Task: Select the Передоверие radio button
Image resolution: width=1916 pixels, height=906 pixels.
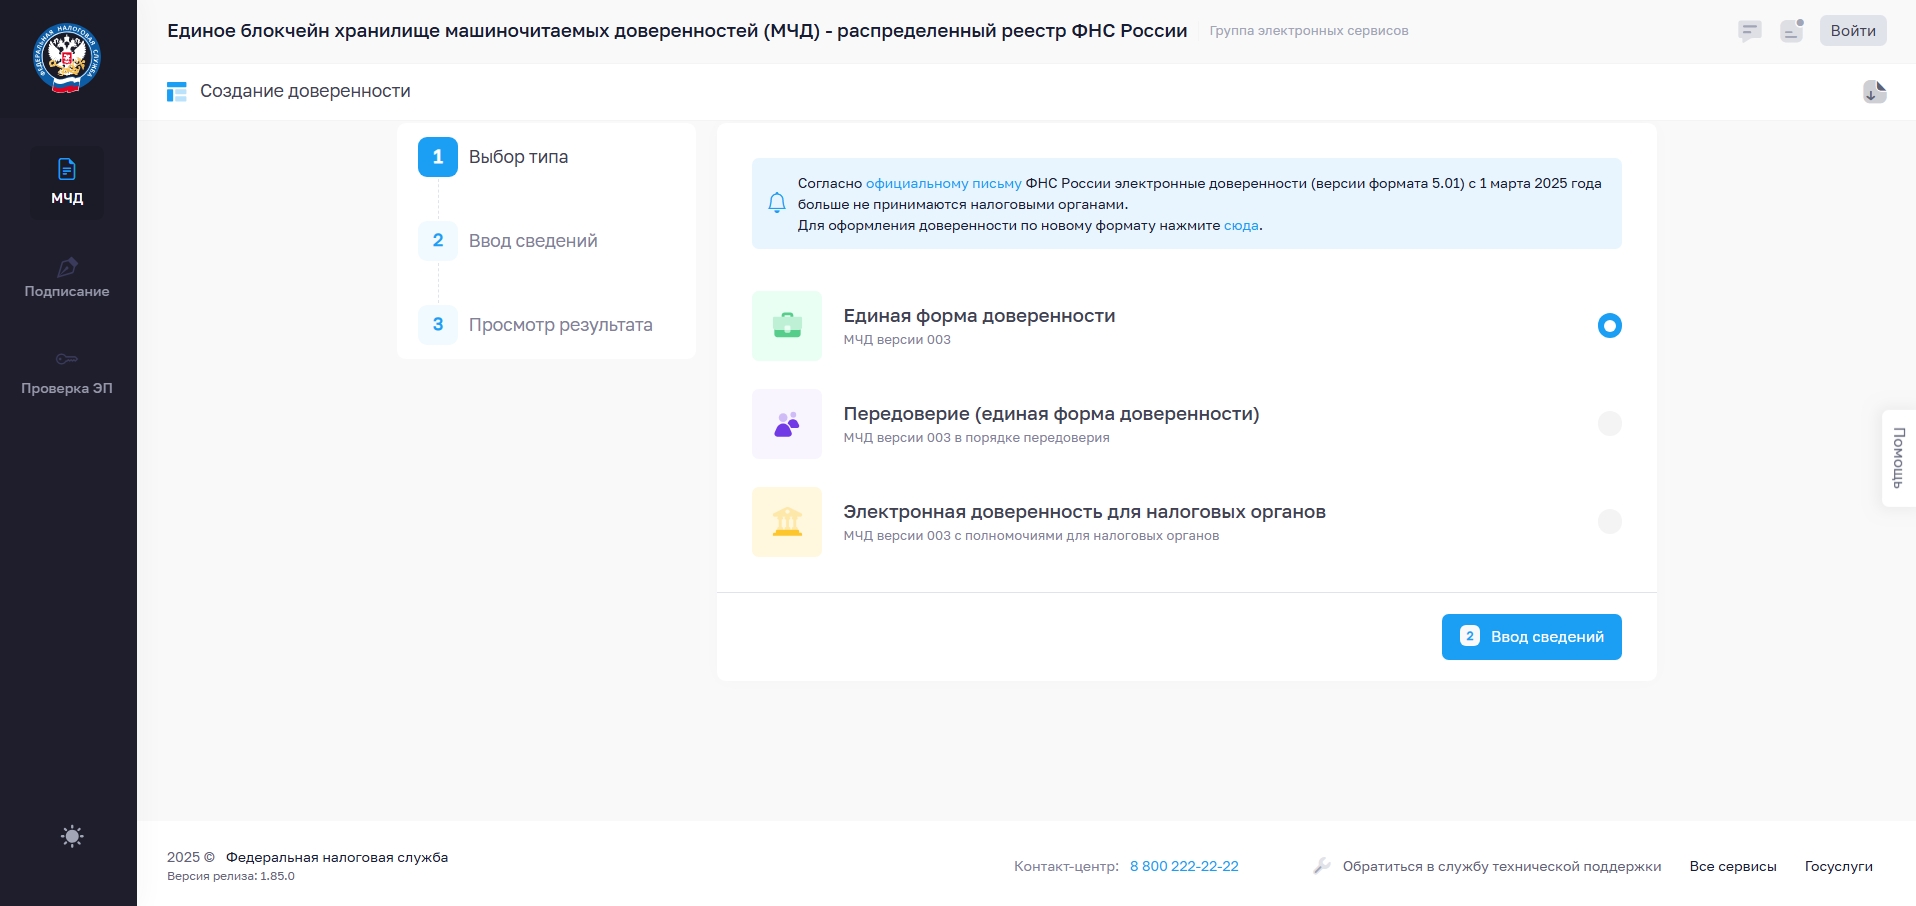Action: 1609,424
